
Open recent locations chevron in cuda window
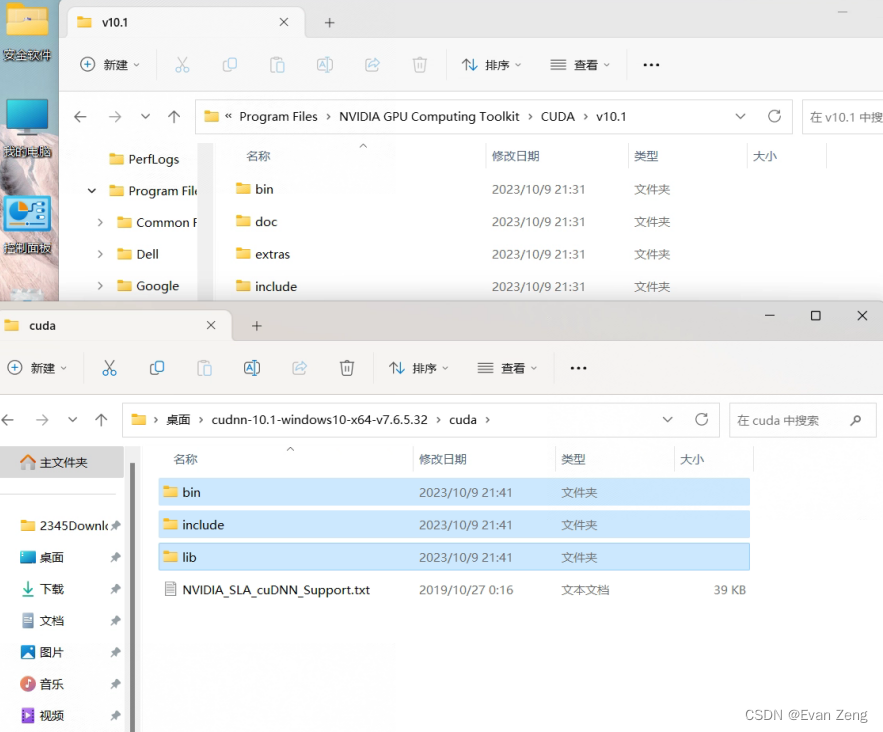click(x=73, y=419)
